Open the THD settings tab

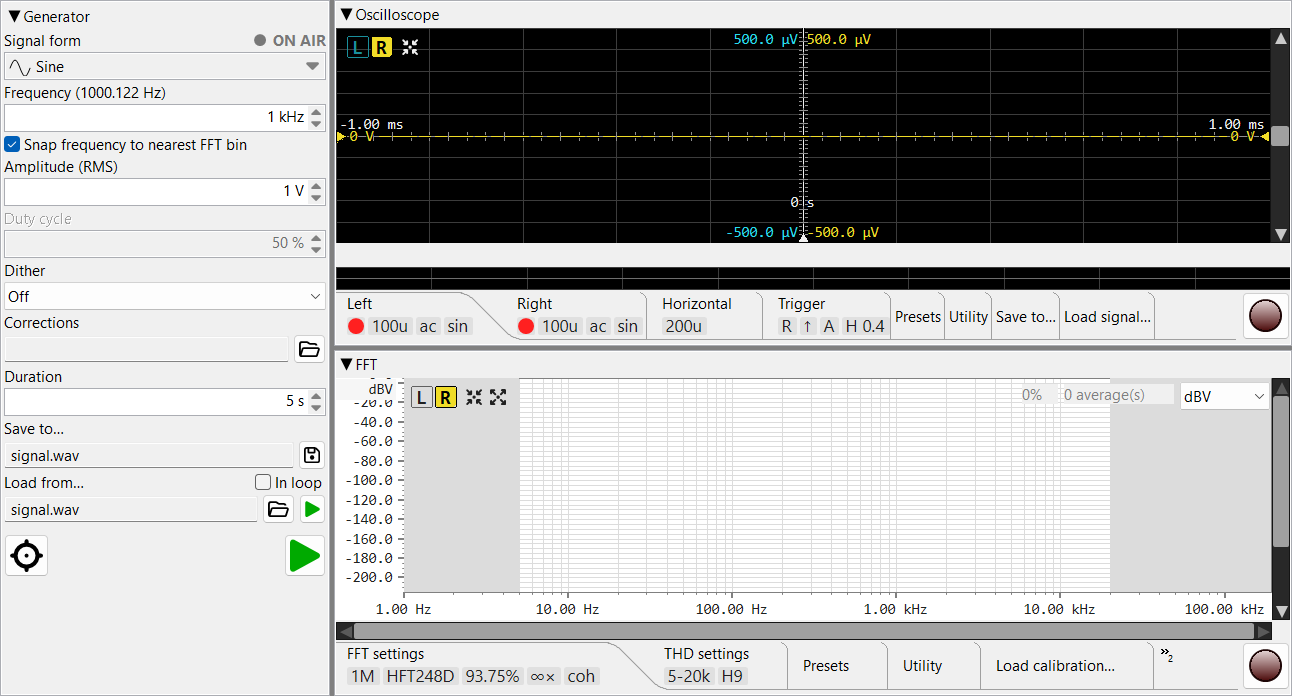pos(706,665)
